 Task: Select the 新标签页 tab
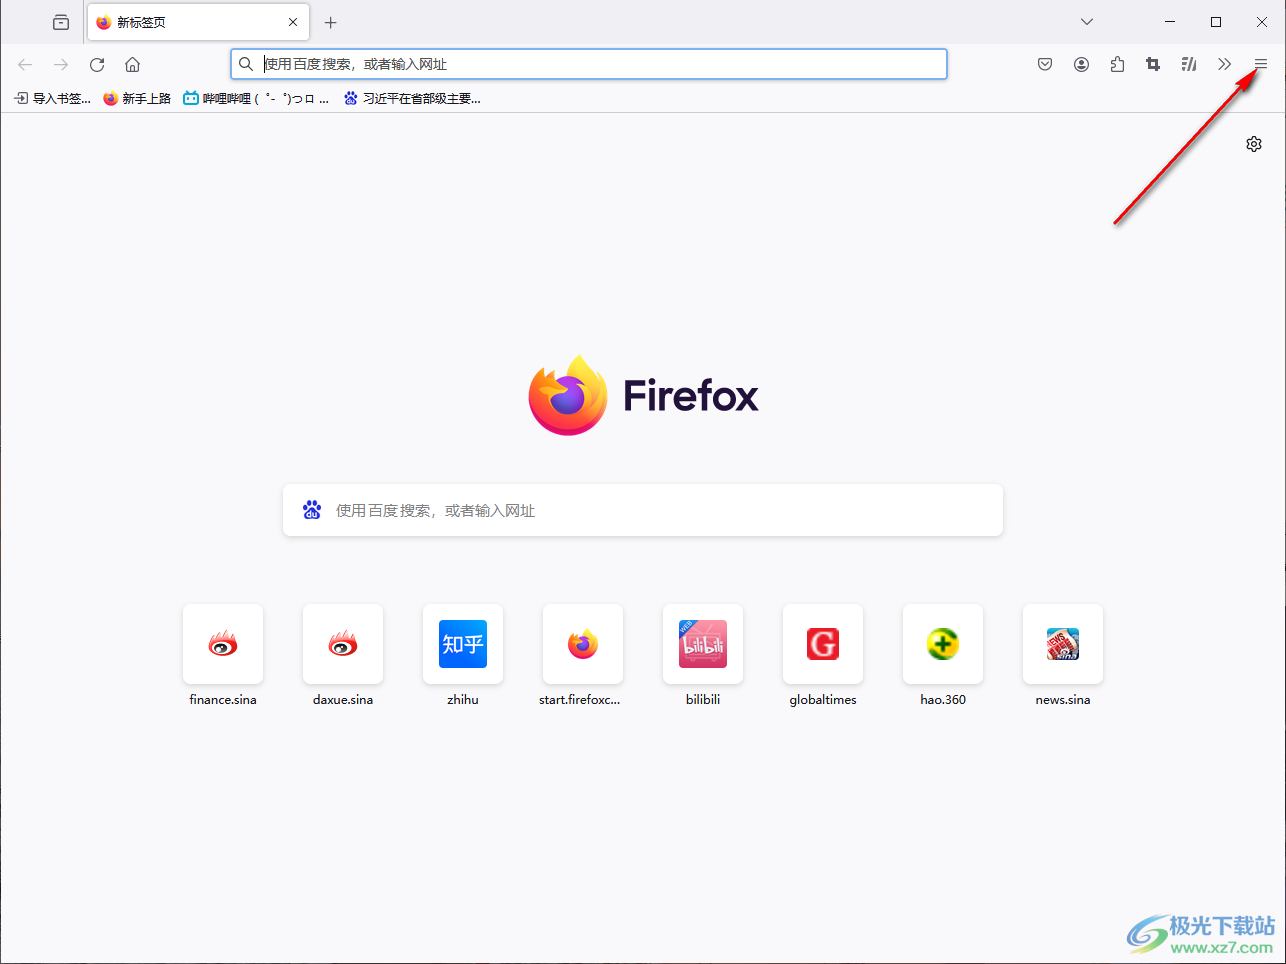(x=198, y=22)
